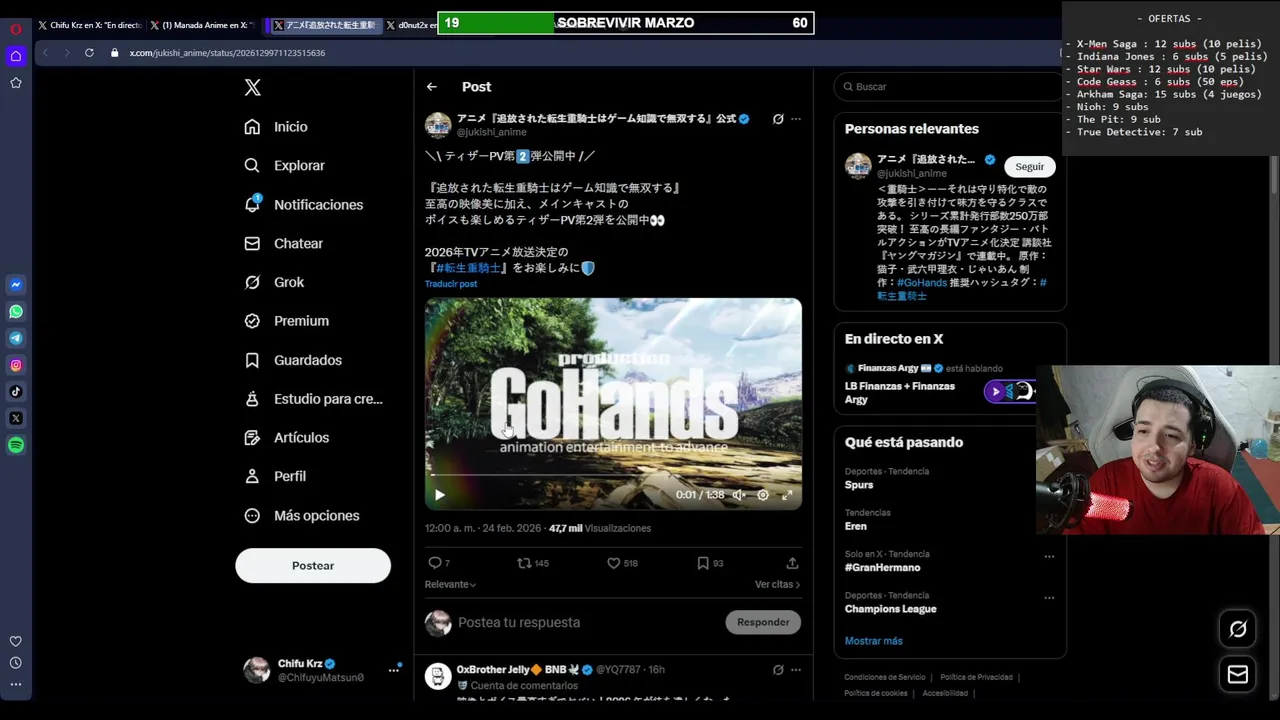This screenshot has width=1280, height=720.
Task: Open Premium page
Action: (287, 321)
